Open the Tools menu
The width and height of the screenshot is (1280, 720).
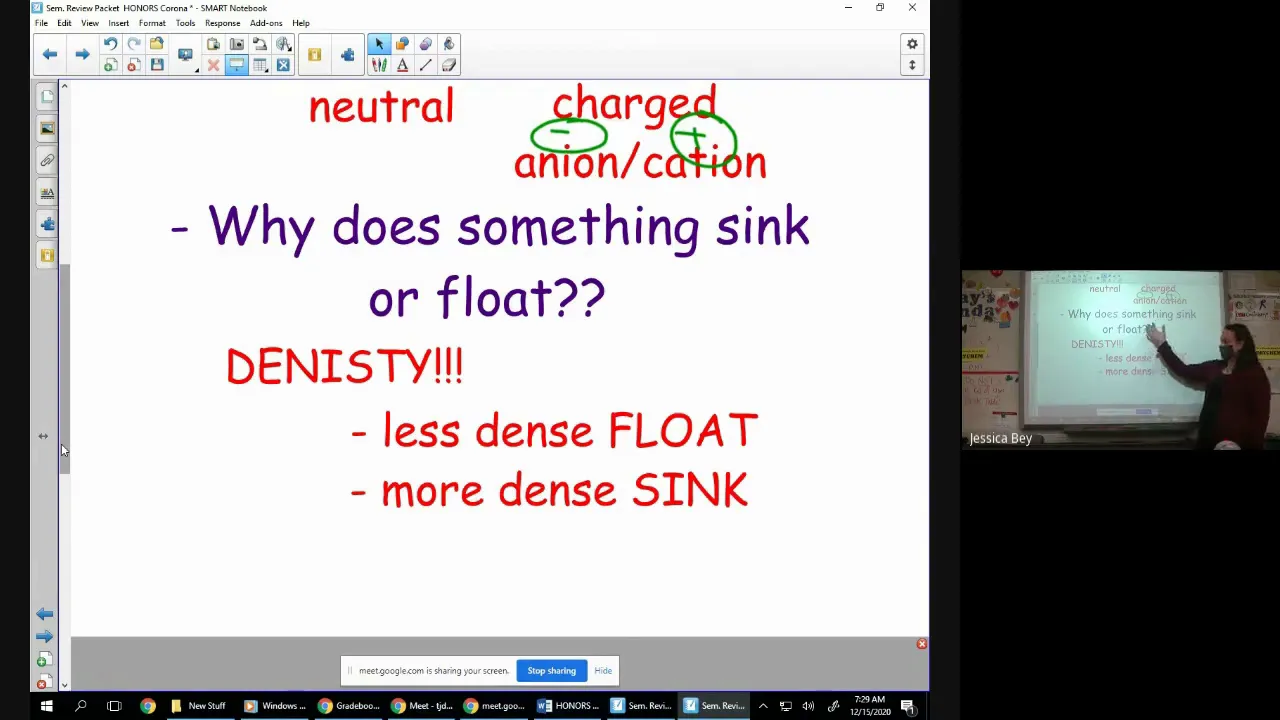(x=185, y=23)
